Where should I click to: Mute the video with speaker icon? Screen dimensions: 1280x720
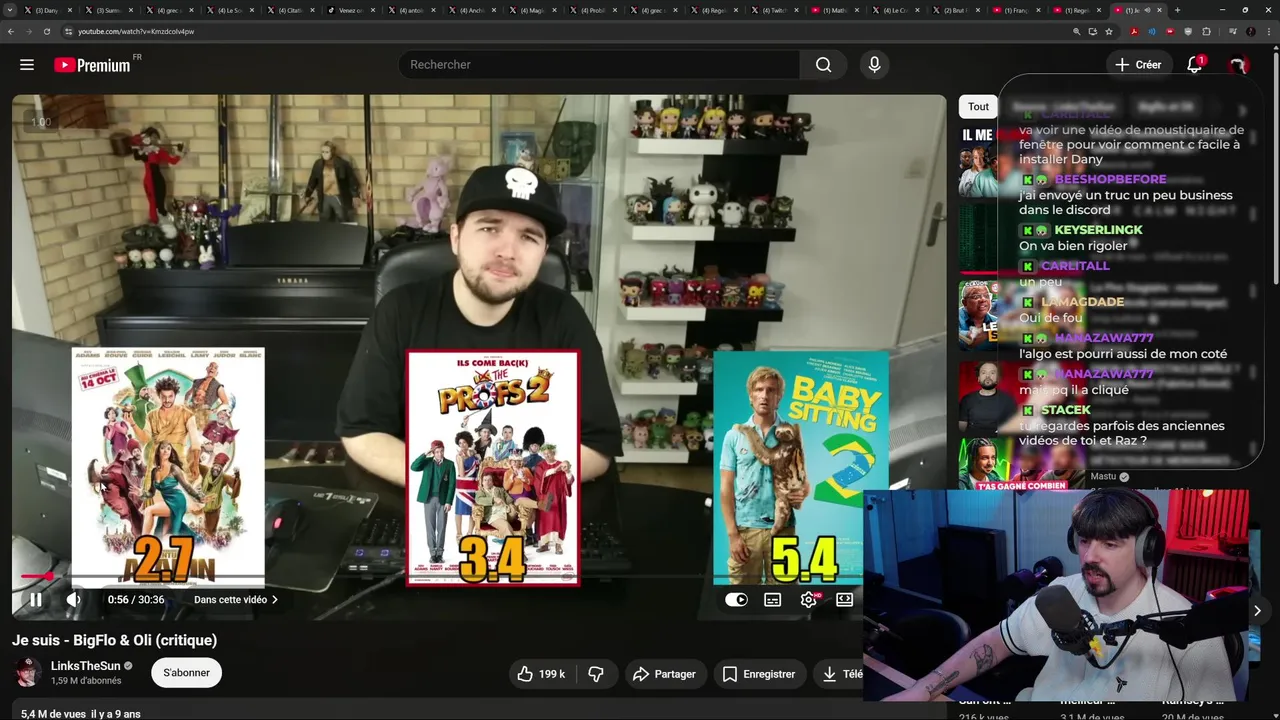pyautogui.click(x=74, y=600)
